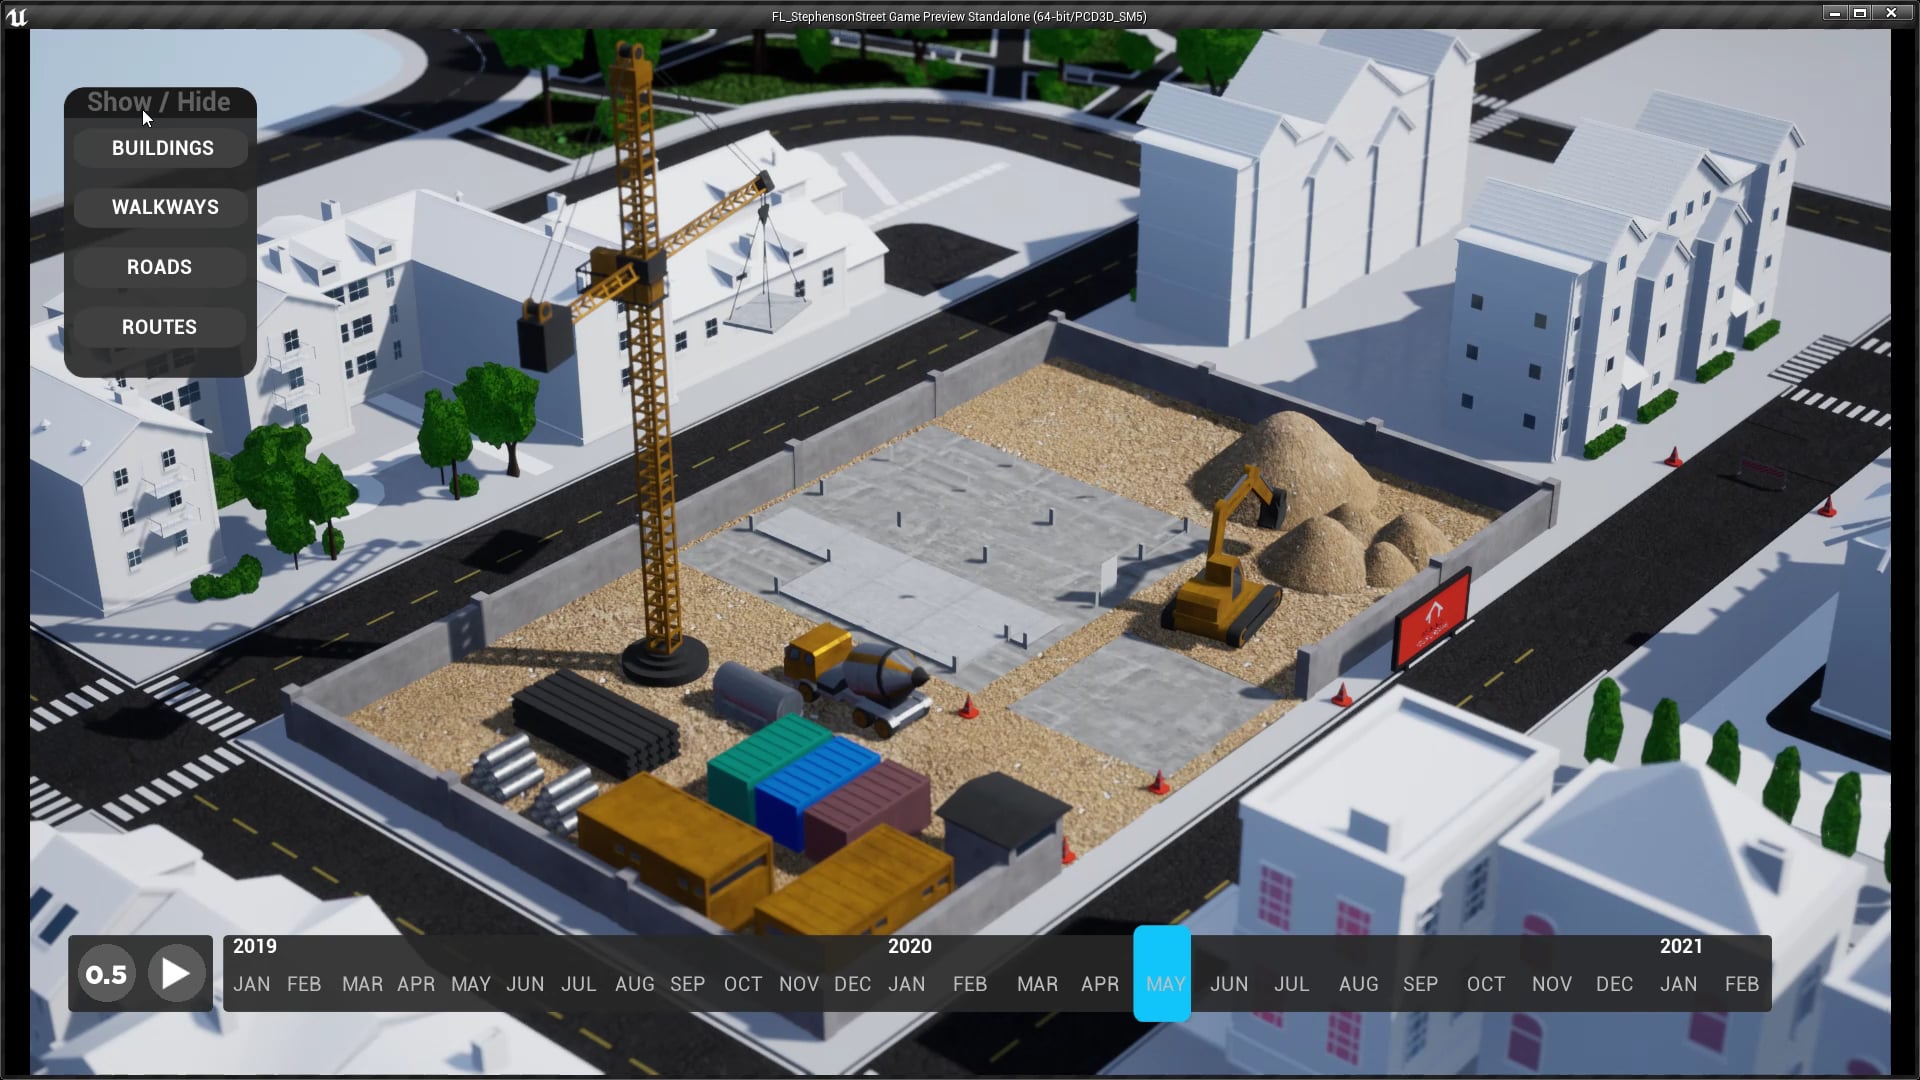Jump to JUN 2019 on timeline
The height and width of the screenshot is (1080, 1920).
click(x=525, y=984)
